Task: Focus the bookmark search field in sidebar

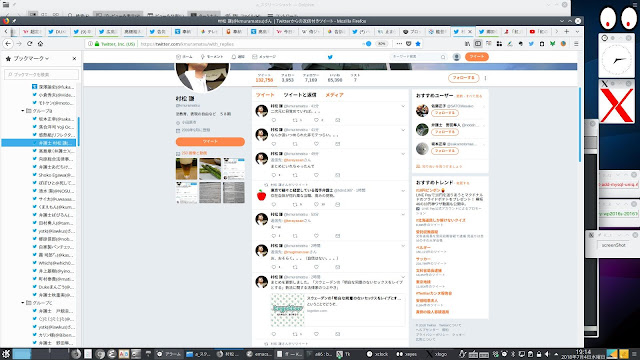Action: [42, 75]
